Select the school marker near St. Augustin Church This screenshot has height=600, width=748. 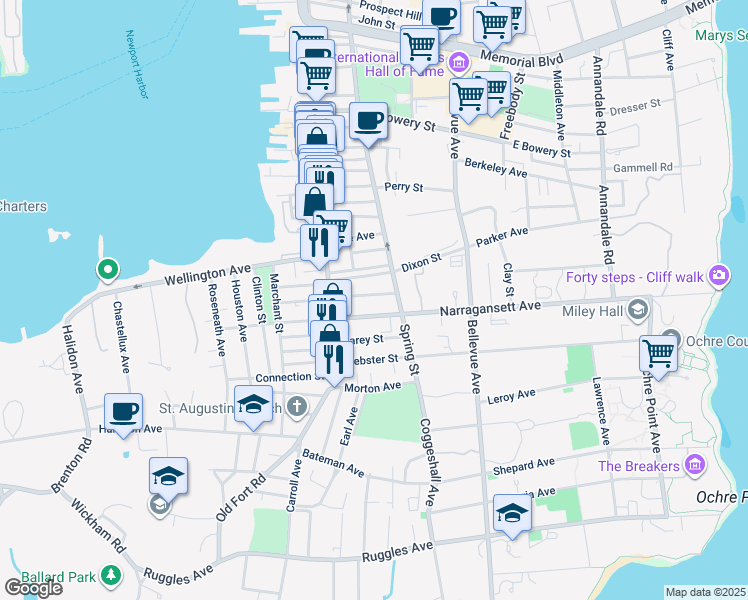pyautogui.click(x=253, y=405)
